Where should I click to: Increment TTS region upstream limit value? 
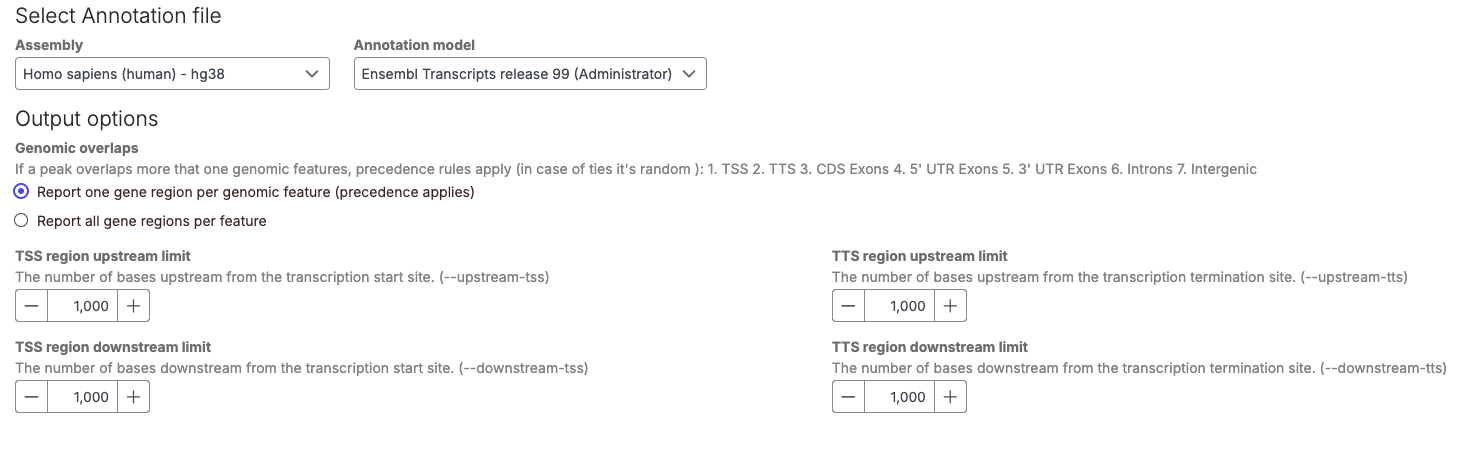(950, 306)
